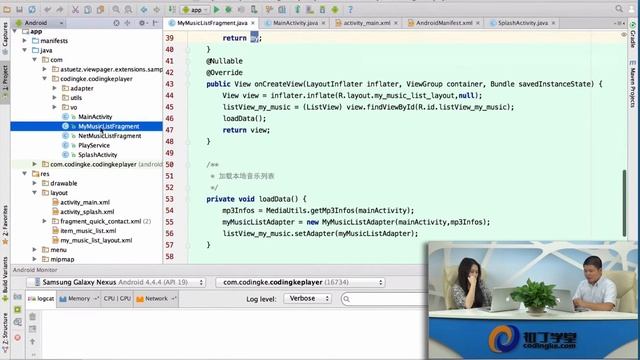Navigate forward with the right arrow icon
Screen dimensions: 640x360
pyautogui.click(x=156, y=9)
